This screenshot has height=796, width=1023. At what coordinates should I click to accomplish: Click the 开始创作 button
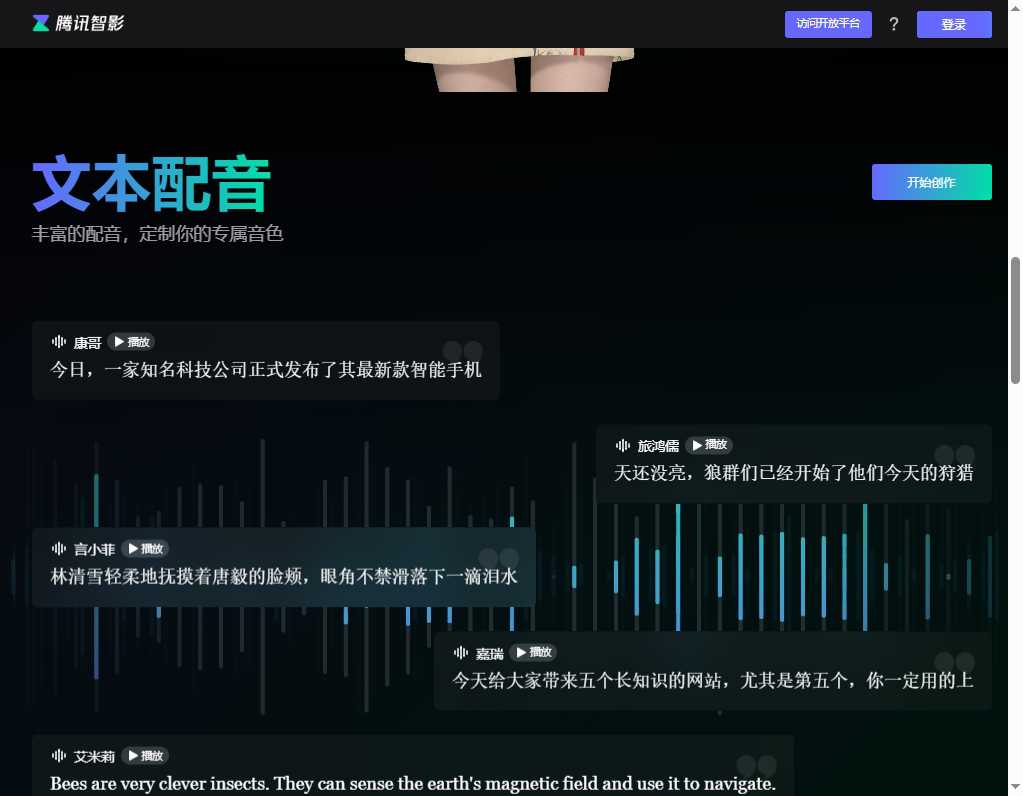point(930,182)
